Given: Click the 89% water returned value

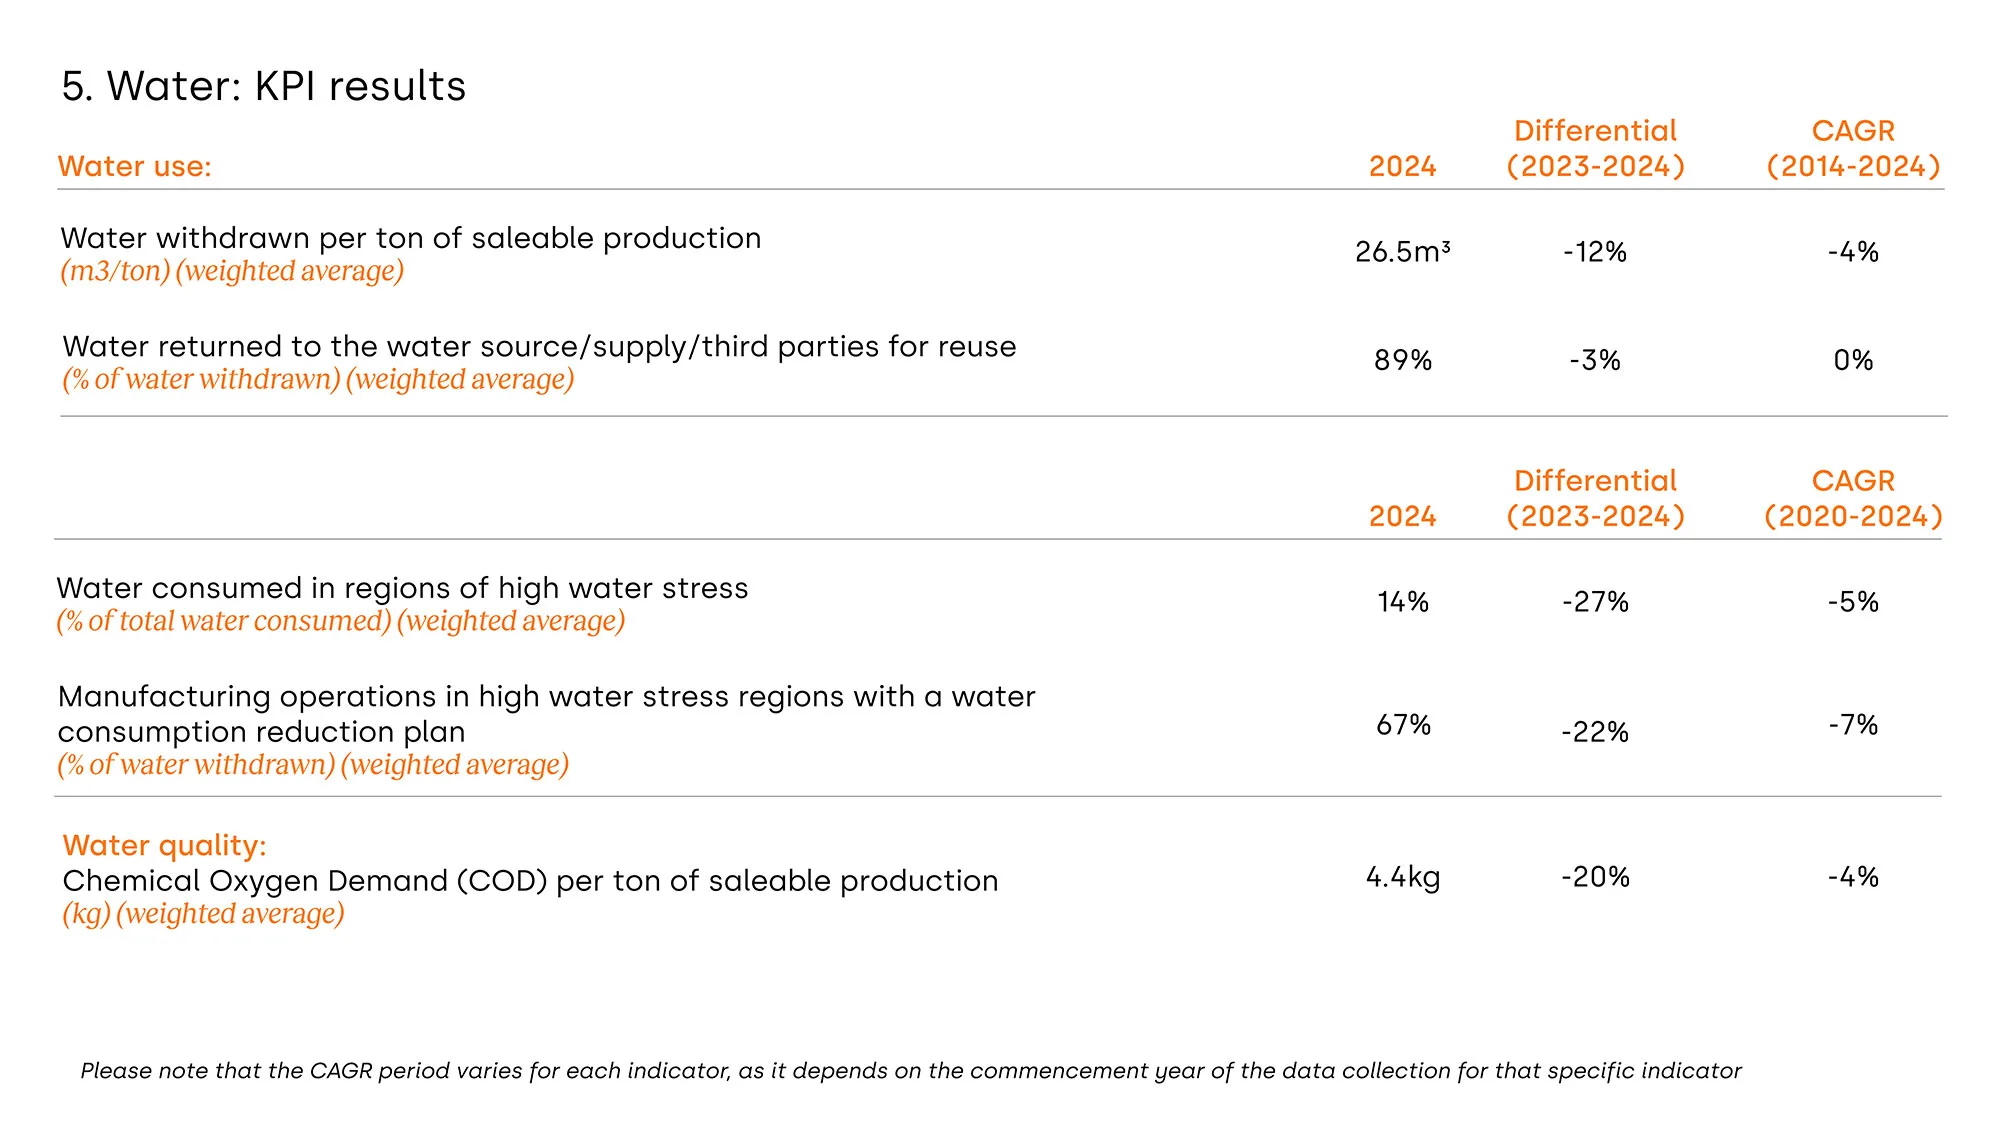Looking at the screenshot, I should click(x=1402, y=360).
